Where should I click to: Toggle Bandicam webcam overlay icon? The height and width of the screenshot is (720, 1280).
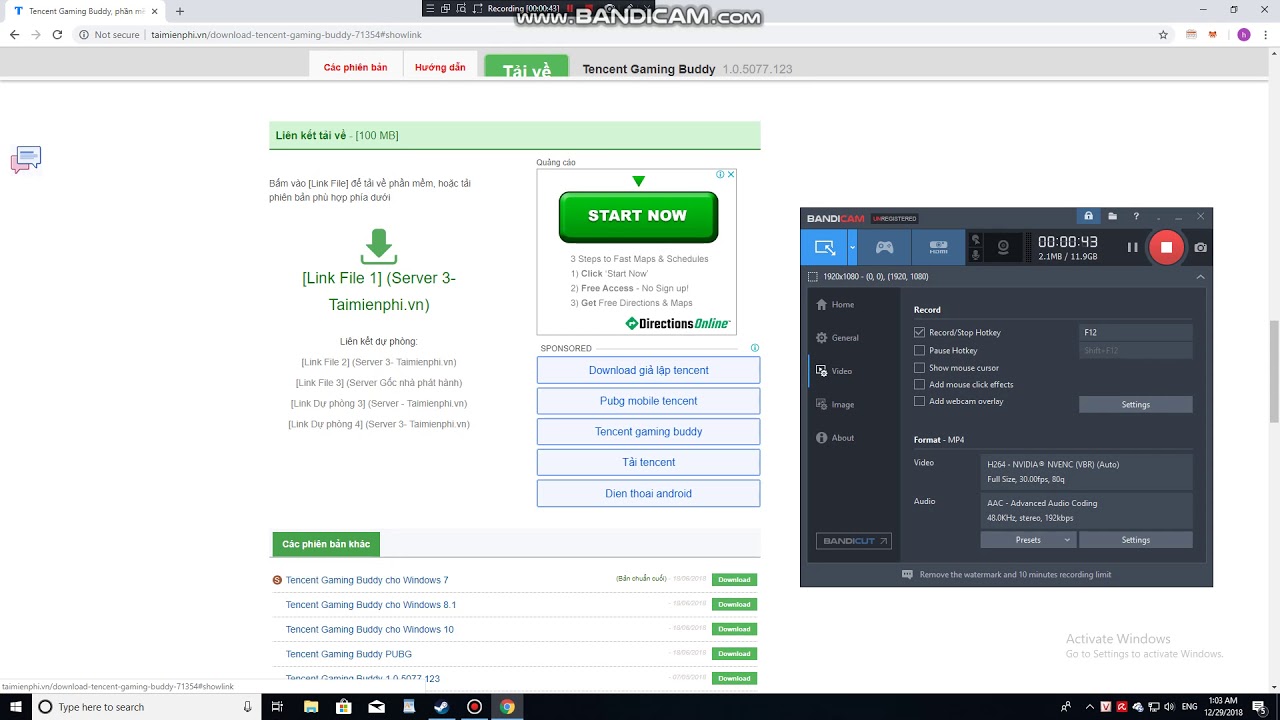click(1003, 247)
